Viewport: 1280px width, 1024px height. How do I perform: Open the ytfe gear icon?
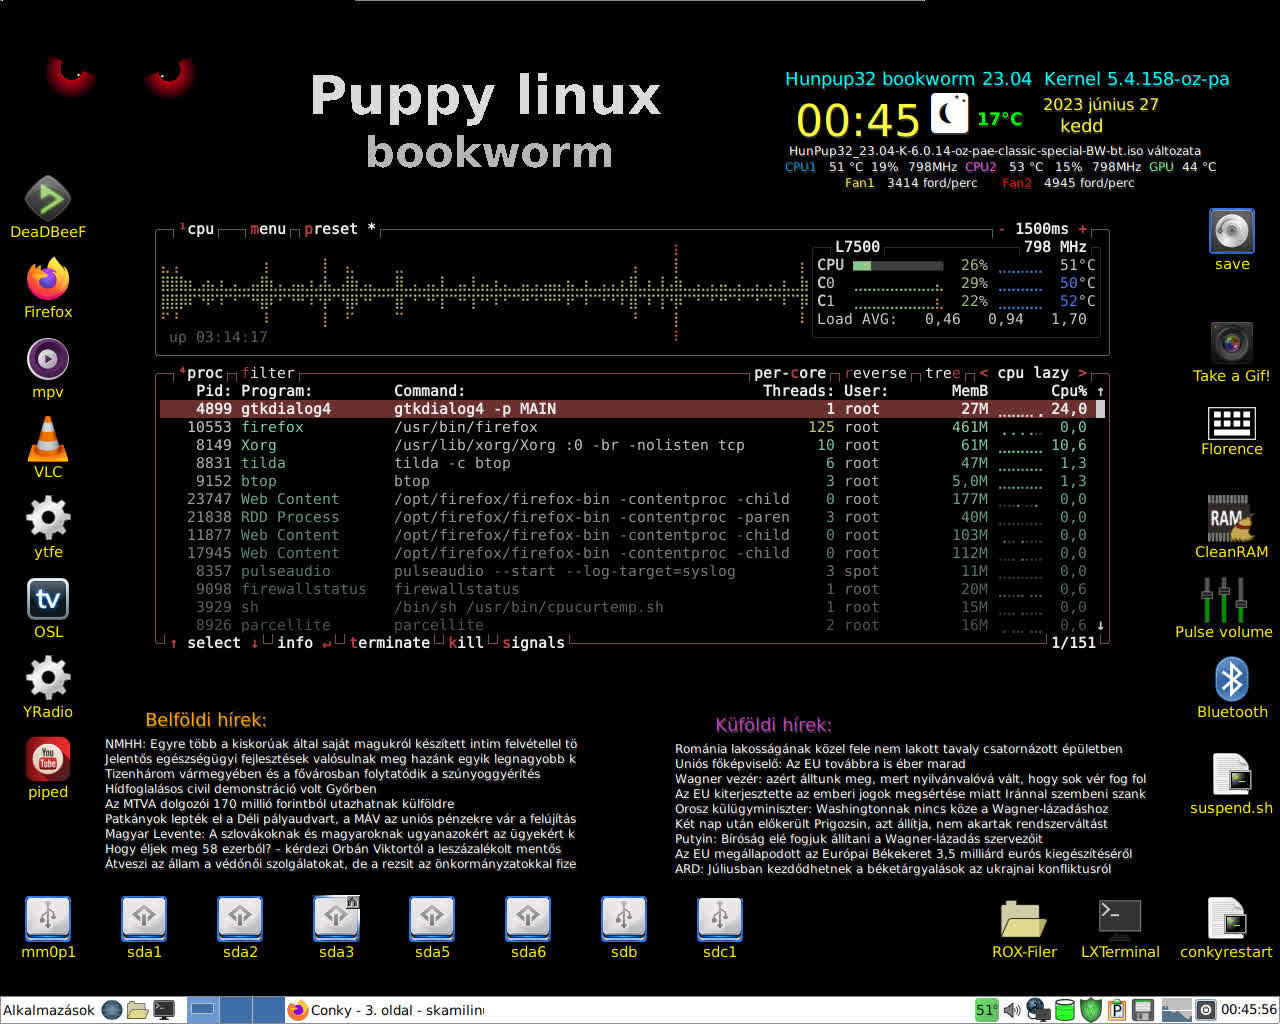pyautogui.click(x=47, y=518)
